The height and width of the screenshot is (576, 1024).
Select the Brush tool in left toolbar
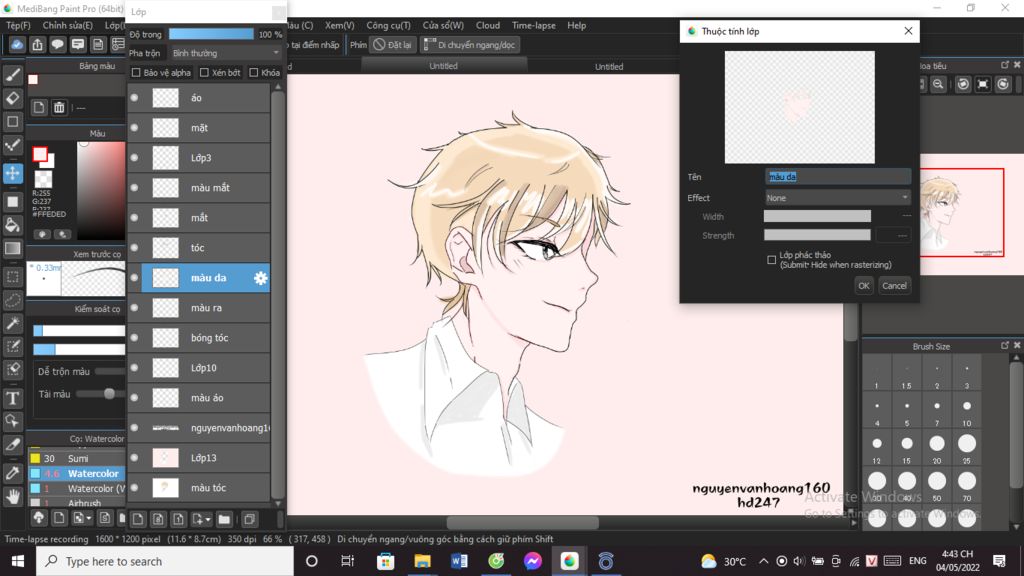click(x=12, y=74)
